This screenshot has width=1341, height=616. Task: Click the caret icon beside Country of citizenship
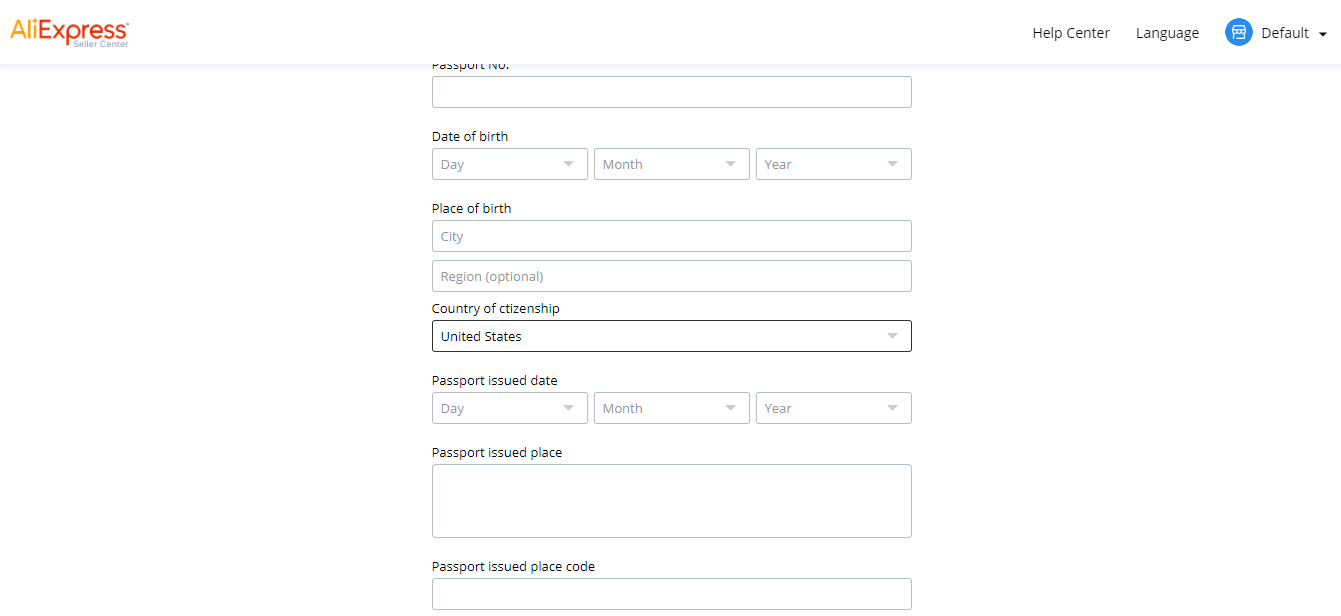pos(892,336)
